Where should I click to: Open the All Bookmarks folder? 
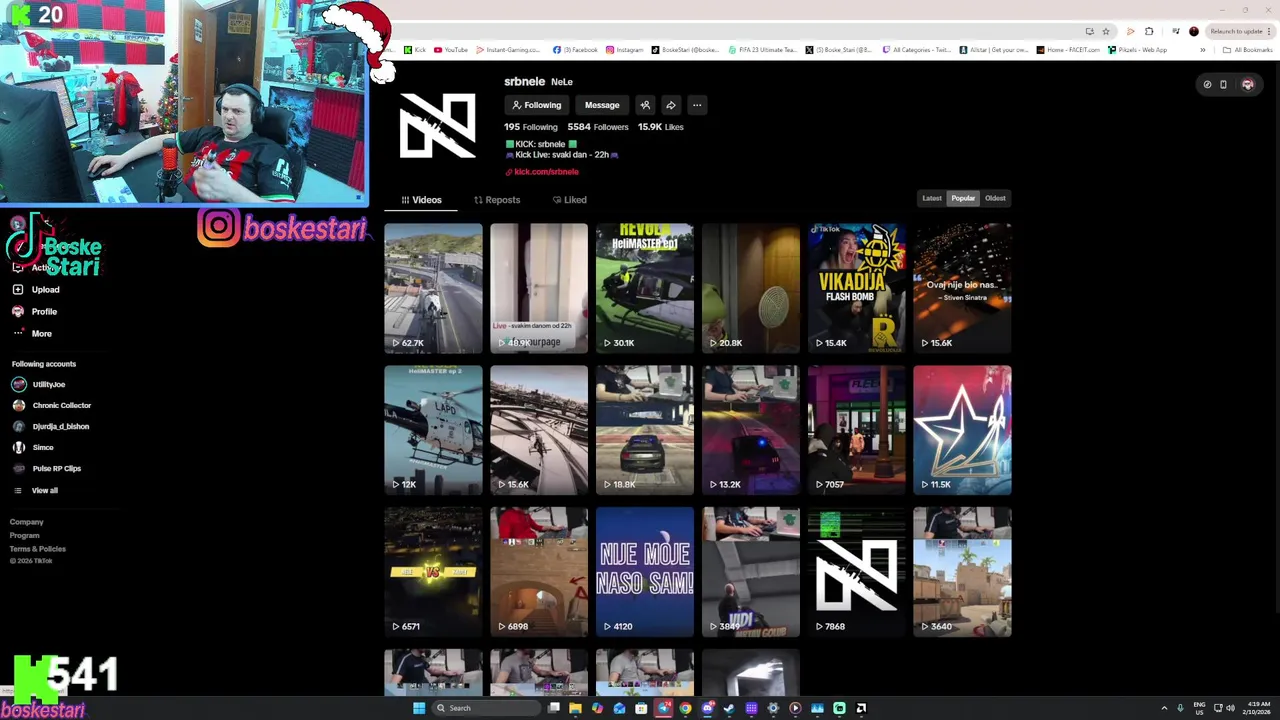1248,50
